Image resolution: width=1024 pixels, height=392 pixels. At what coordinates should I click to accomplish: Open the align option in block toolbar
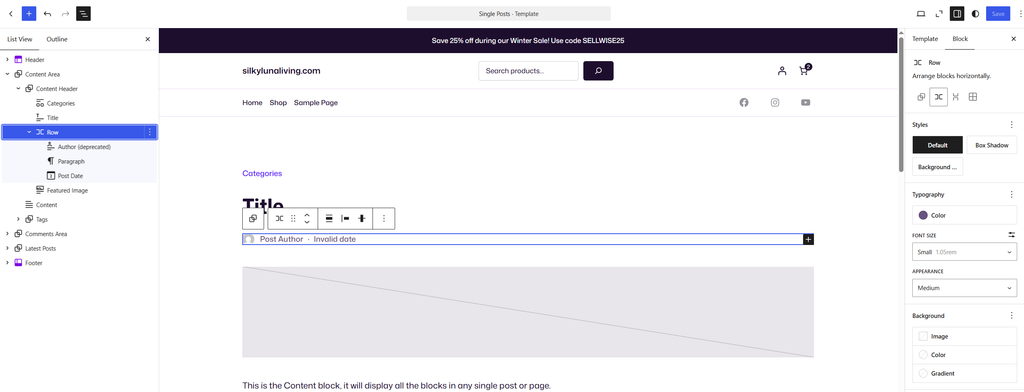pyautogui.click(x=330, y=219)
